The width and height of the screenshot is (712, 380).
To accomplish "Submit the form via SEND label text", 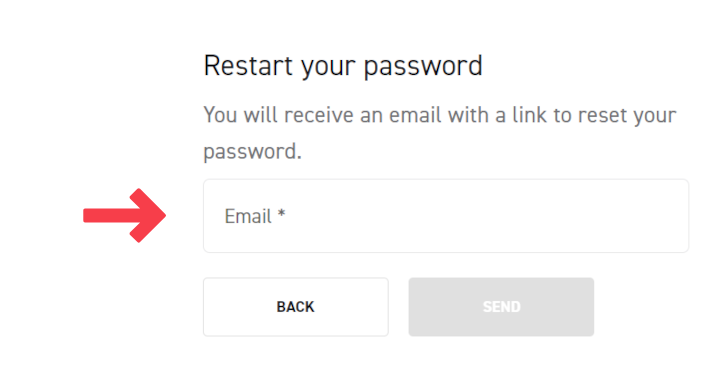I will 501,307.
